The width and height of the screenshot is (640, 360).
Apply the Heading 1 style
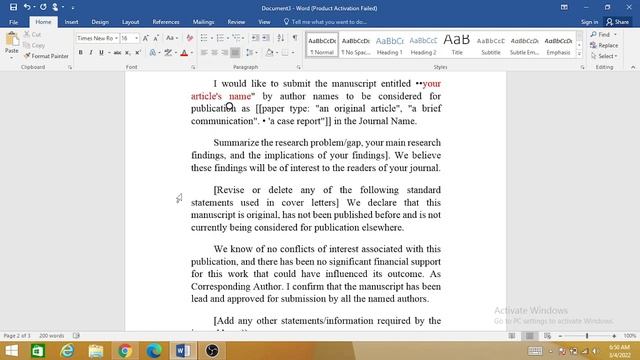tap(389, 45)
